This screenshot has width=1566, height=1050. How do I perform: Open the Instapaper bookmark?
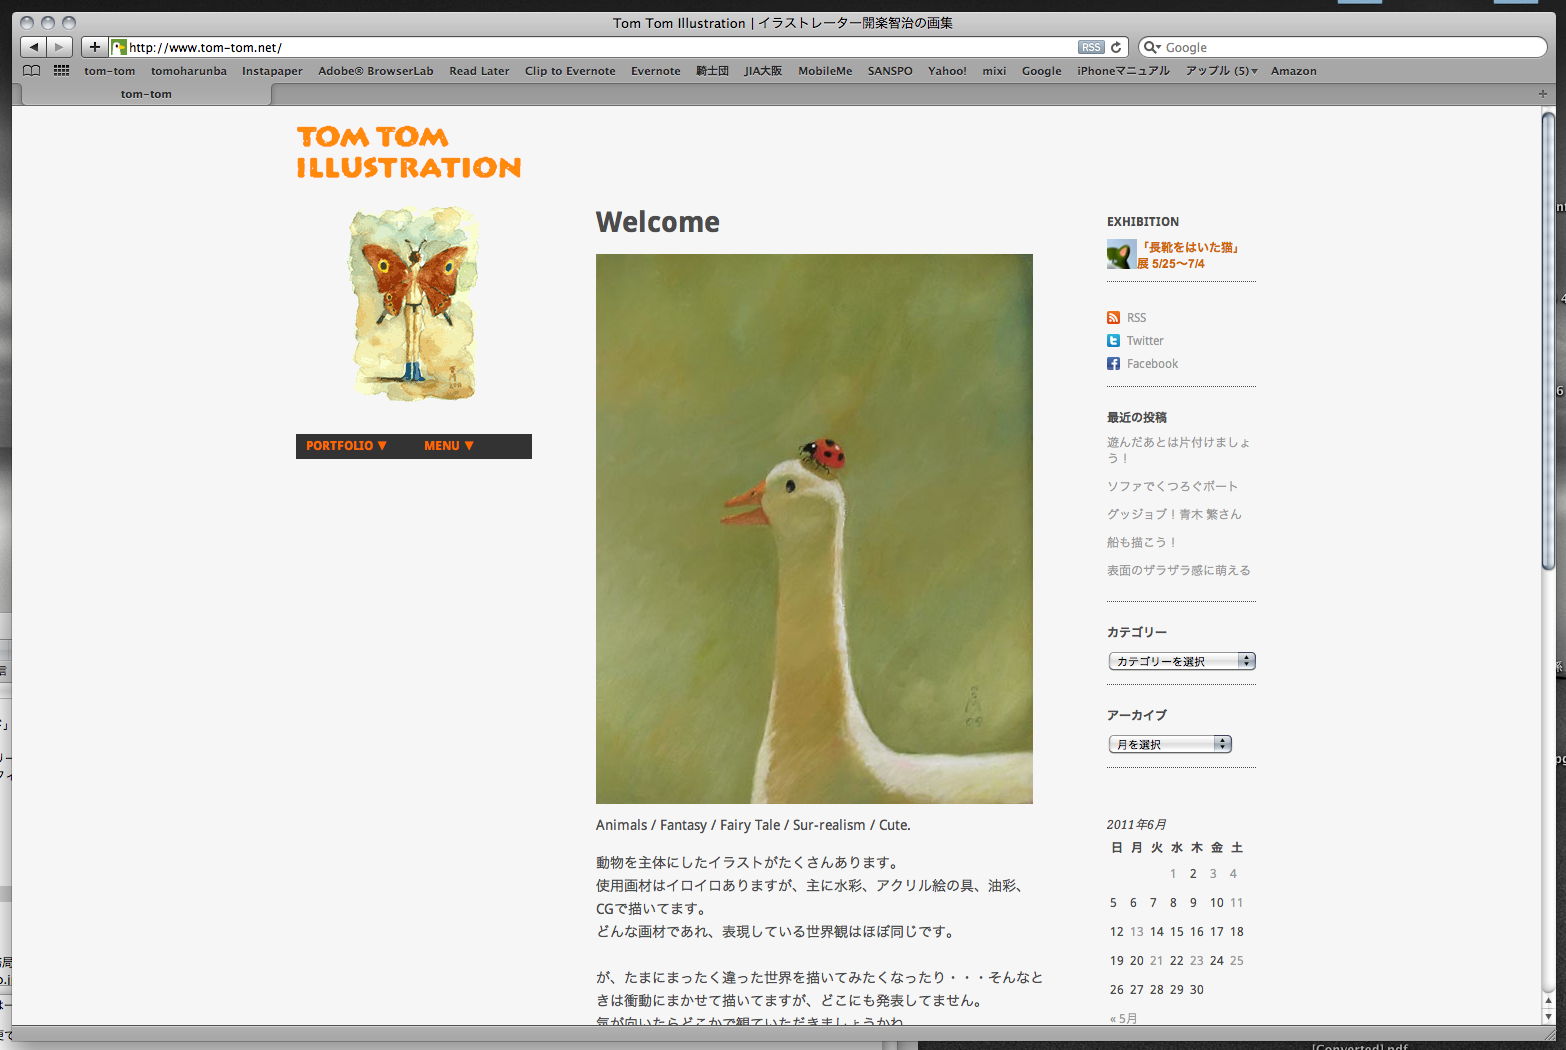tap(272, 71)
